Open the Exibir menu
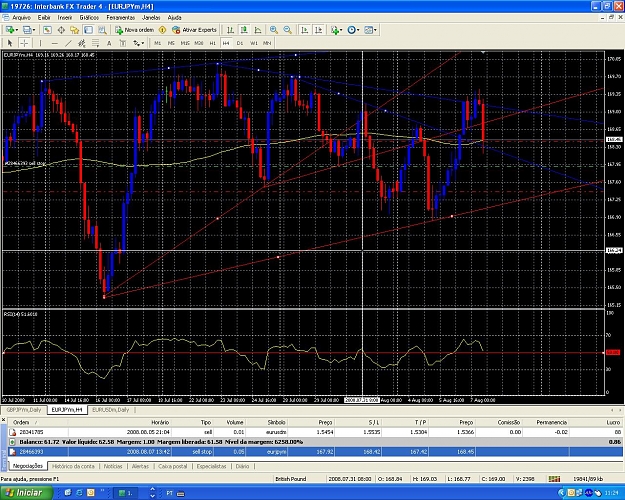625x500 pixels. click(44, 18)
